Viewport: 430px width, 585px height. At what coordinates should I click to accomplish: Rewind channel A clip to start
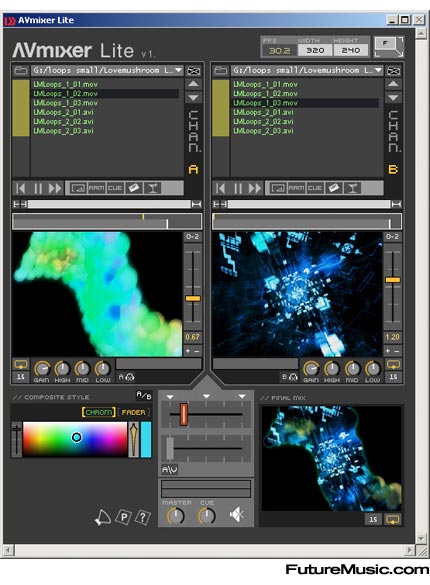click(x=21, y=188)
